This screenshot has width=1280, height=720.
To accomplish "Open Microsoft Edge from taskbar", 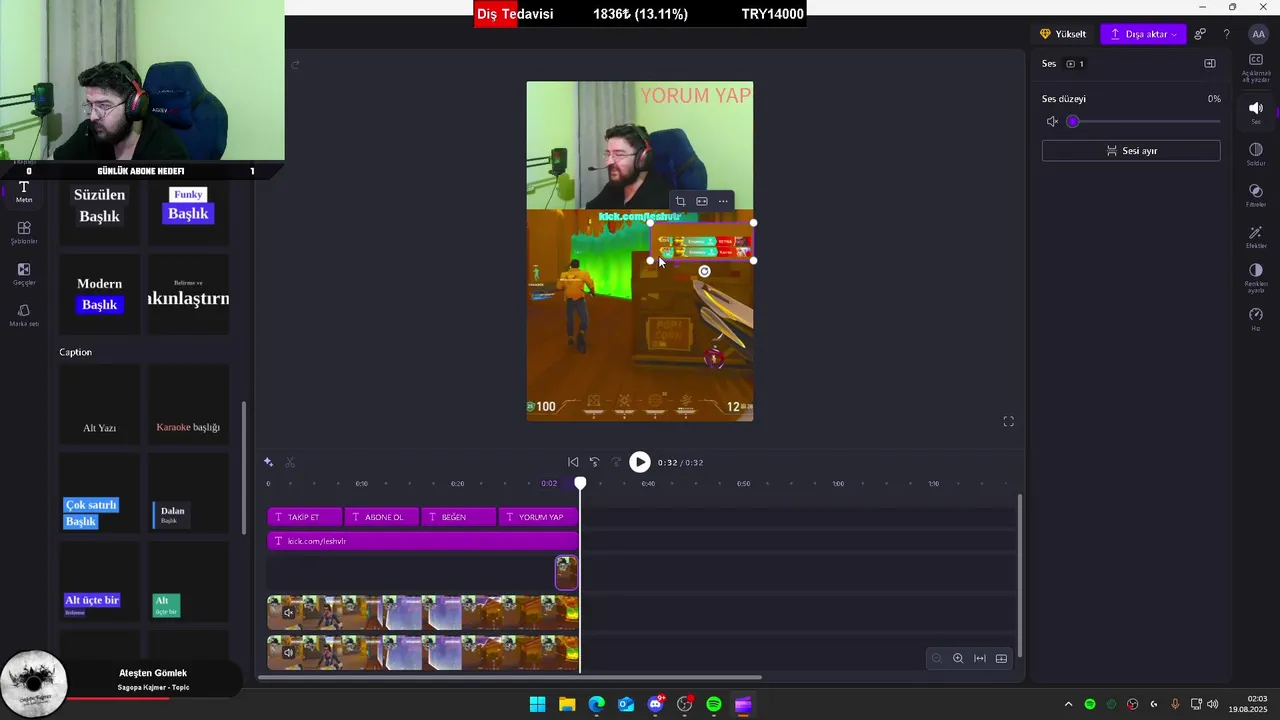I will 596,704.
